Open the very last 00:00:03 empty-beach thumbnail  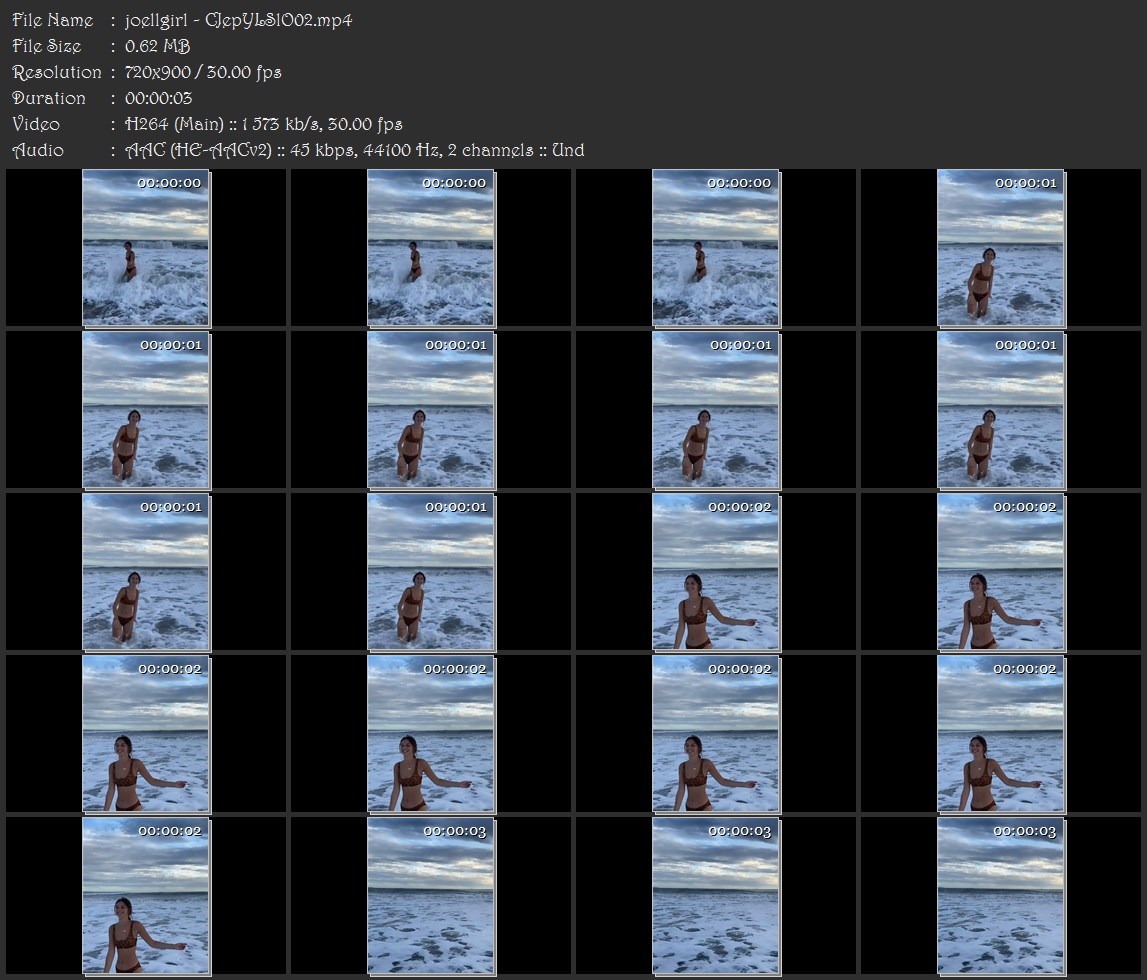pyautogui.click(x=1001, y=896)
